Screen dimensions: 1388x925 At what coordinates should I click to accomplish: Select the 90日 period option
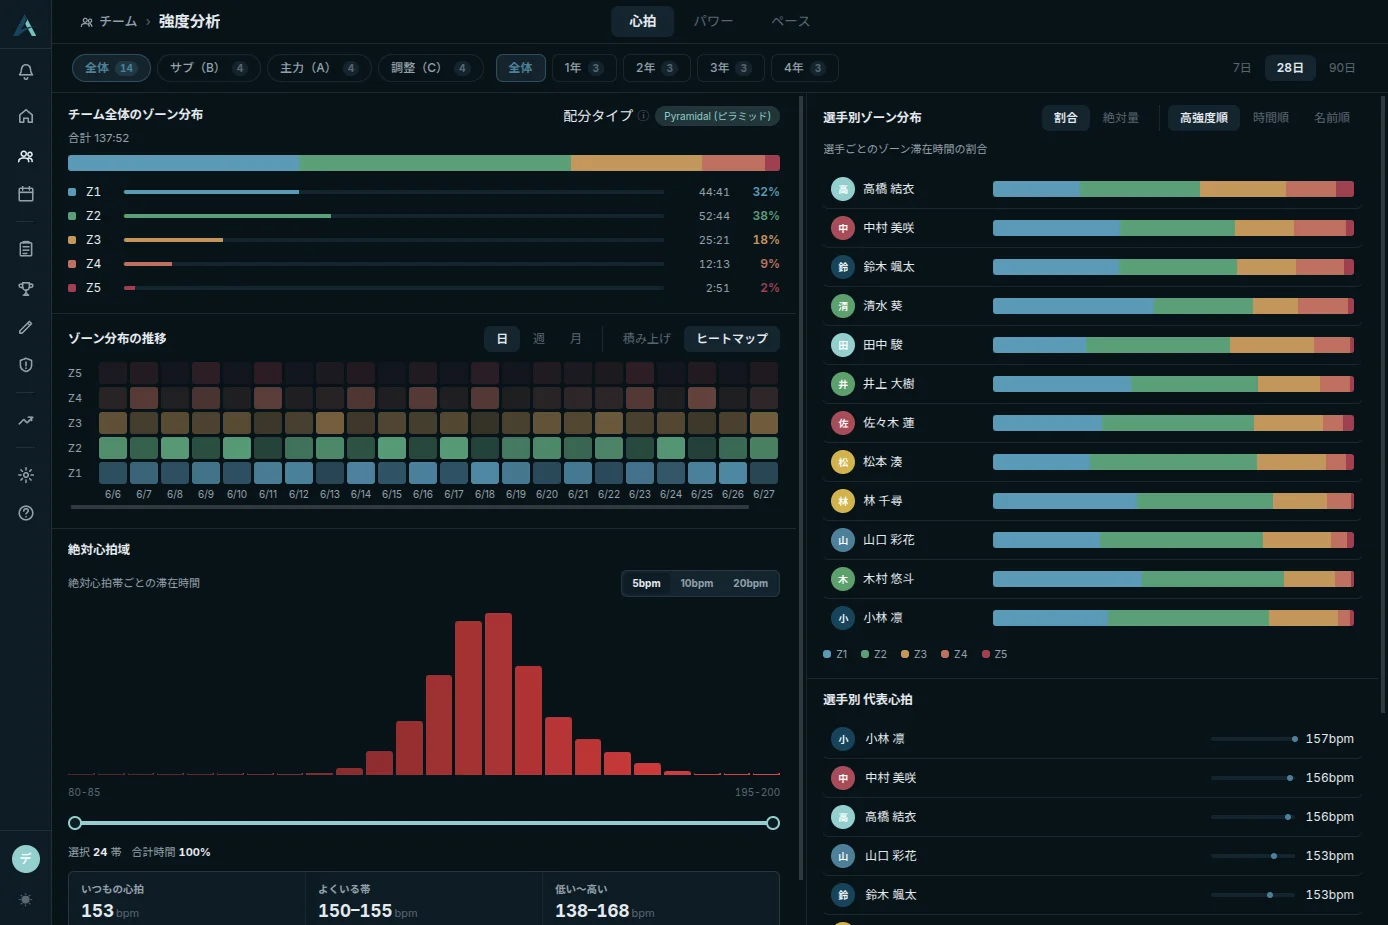(1342, 68)
